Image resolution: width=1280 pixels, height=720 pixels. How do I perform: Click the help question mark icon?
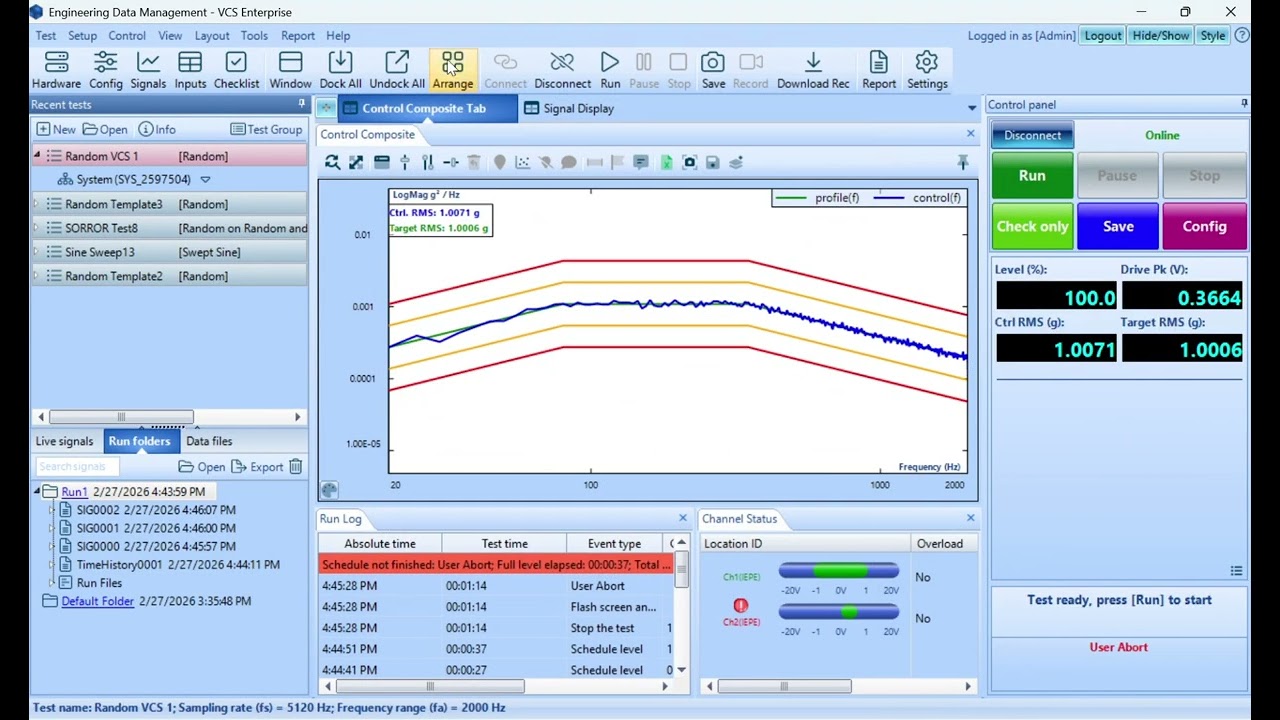[x=1242, y=36]
